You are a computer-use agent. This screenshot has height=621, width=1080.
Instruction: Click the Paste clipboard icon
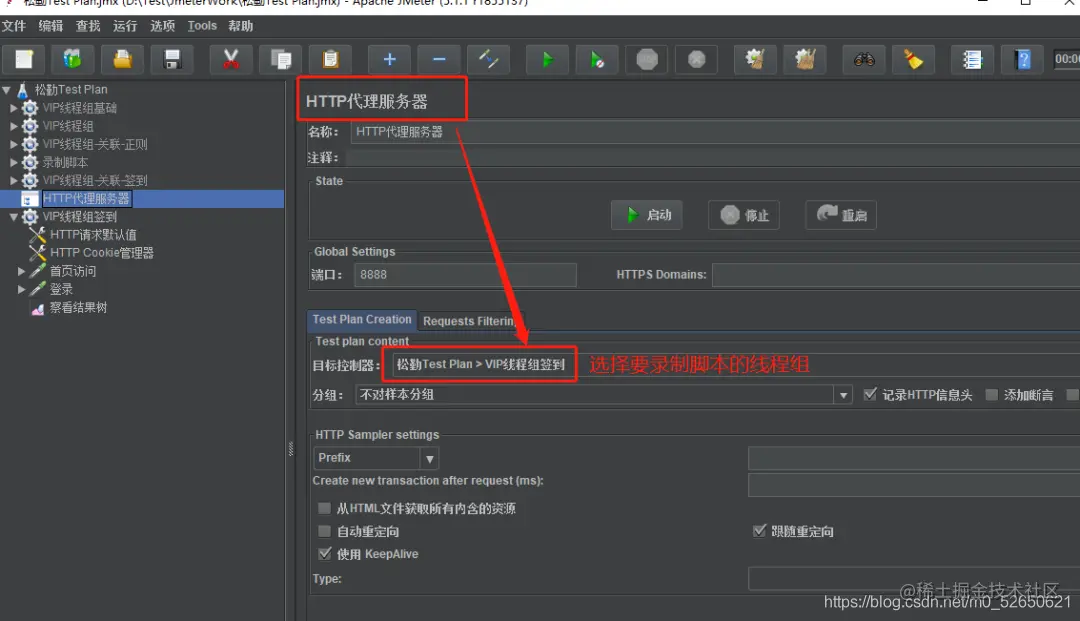coord(331,60)
